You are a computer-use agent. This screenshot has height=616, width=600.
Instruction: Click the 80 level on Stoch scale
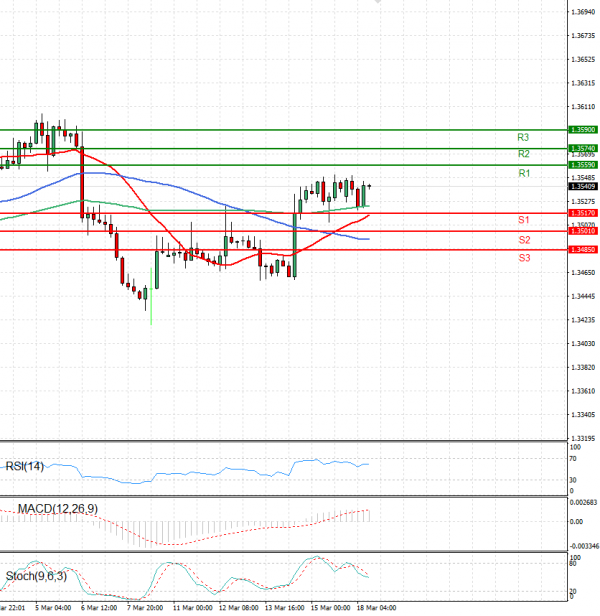coord(573,564)
